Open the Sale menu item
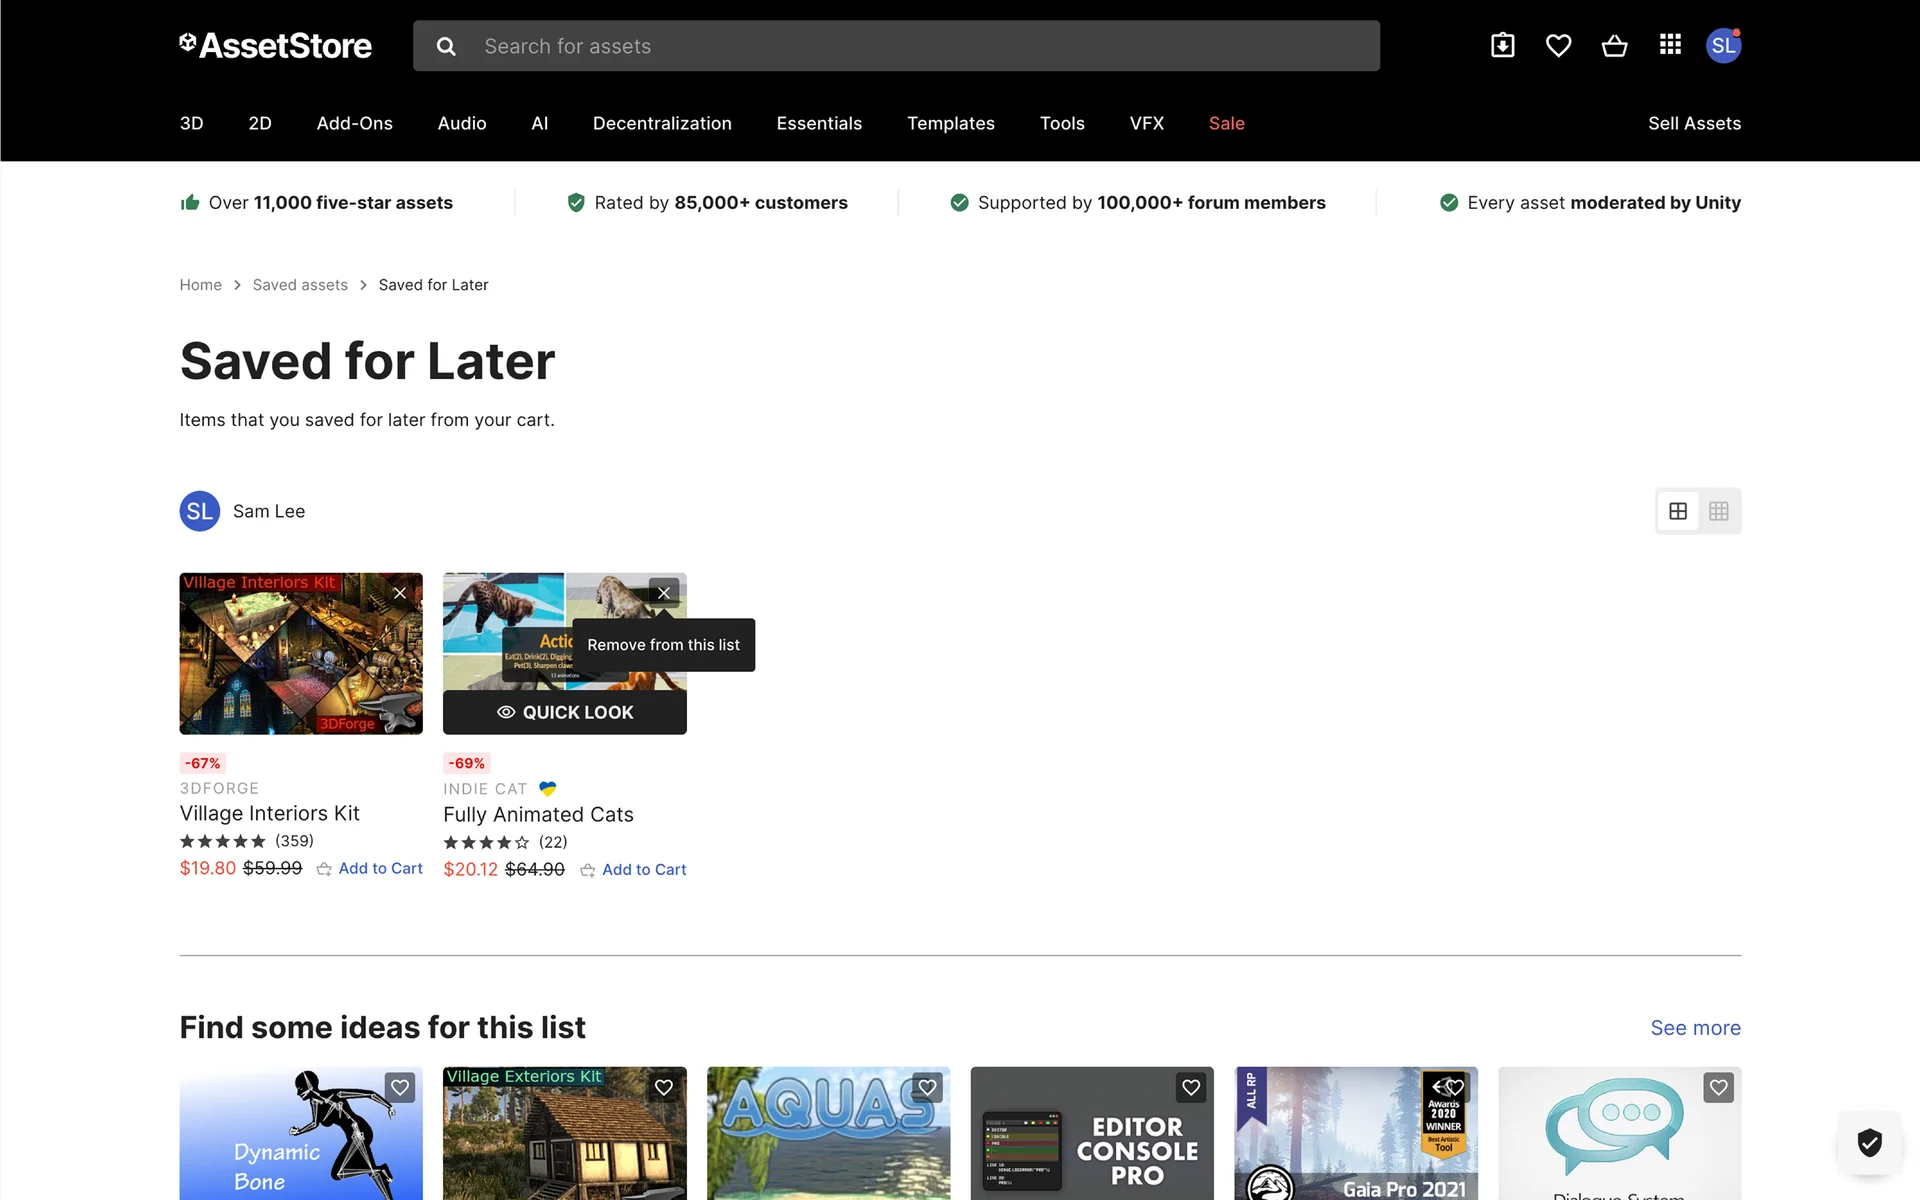The image size is (1920, 1200). 1226,123
